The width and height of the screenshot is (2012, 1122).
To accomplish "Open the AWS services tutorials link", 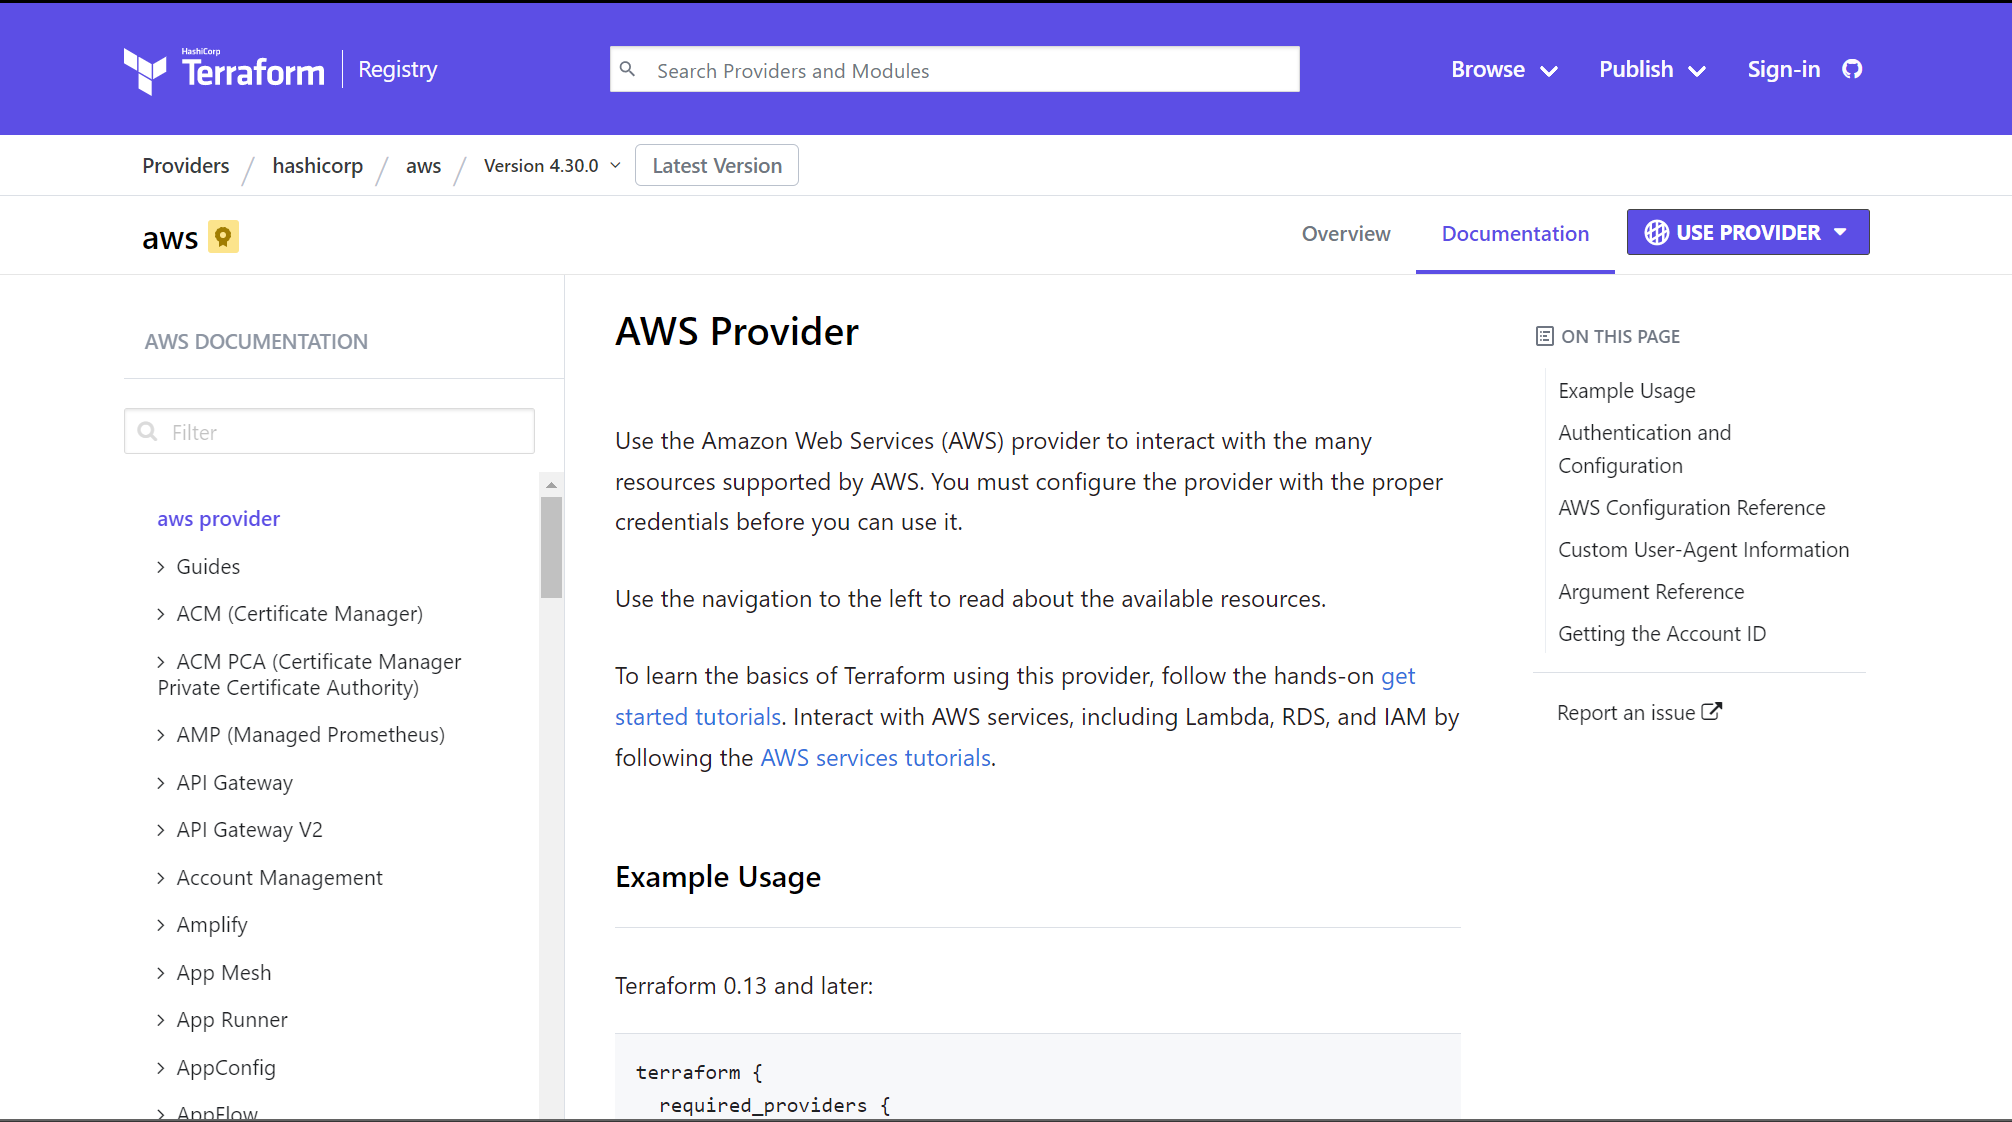I will coord(875,758).
